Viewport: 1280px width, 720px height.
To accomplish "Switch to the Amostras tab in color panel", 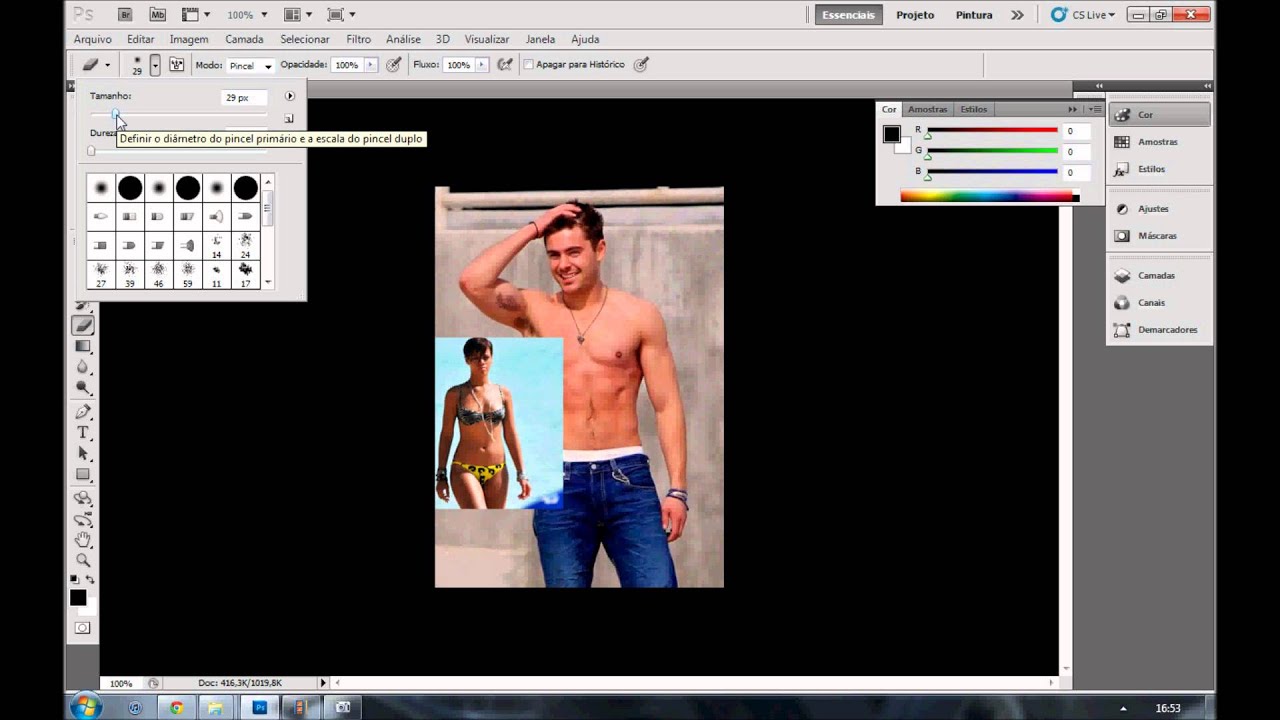I will coord(927,109).
